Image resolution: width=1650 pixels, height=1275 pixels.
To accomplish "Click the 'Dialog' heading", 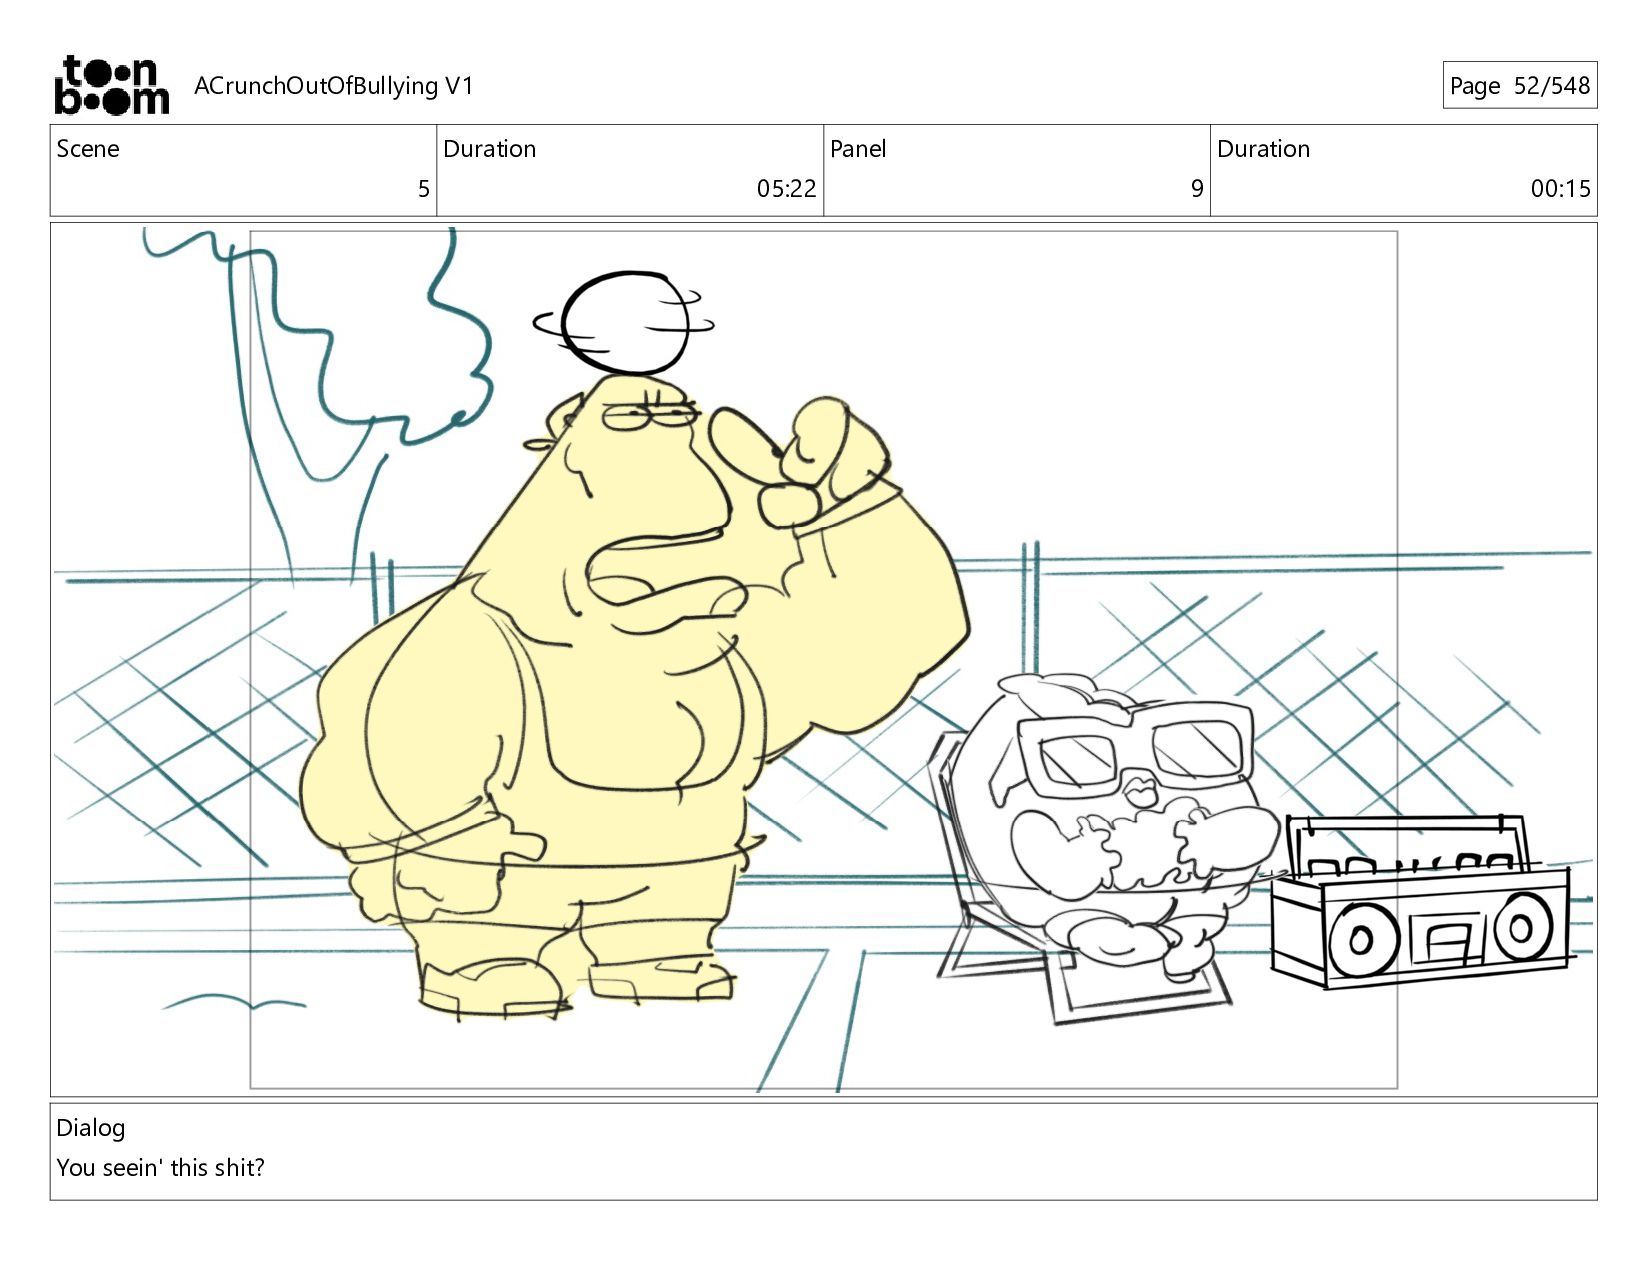I will pos(91,1128).
